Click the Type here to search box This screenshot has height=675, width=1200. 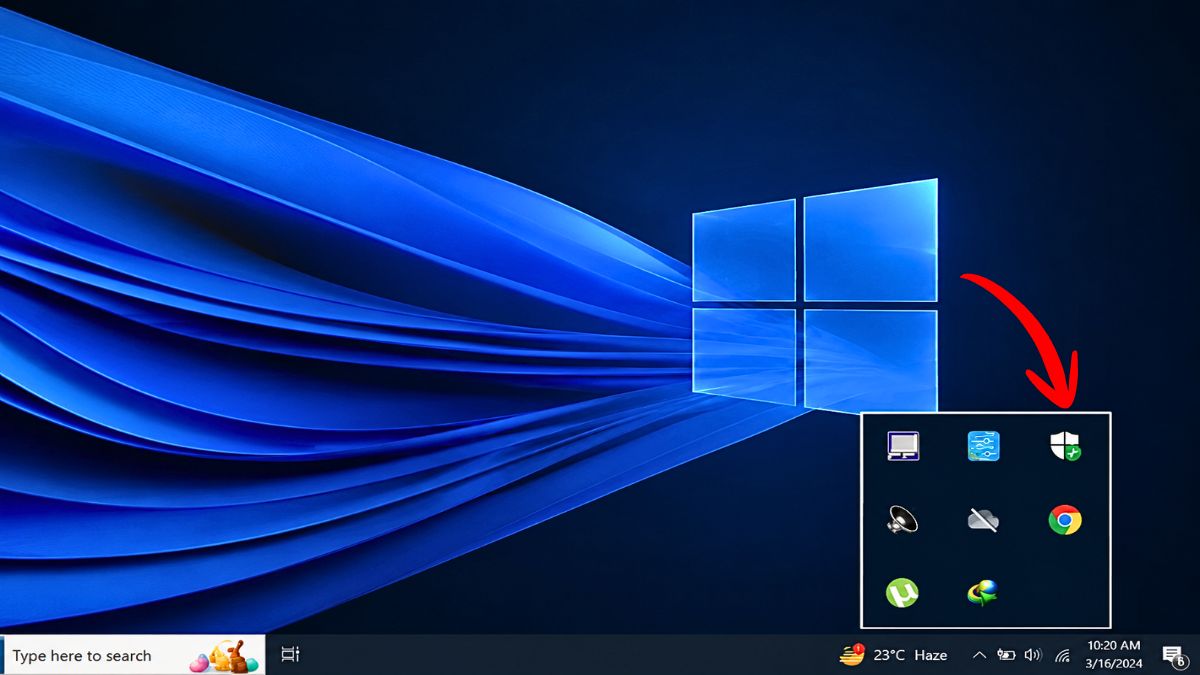[133, 655]
